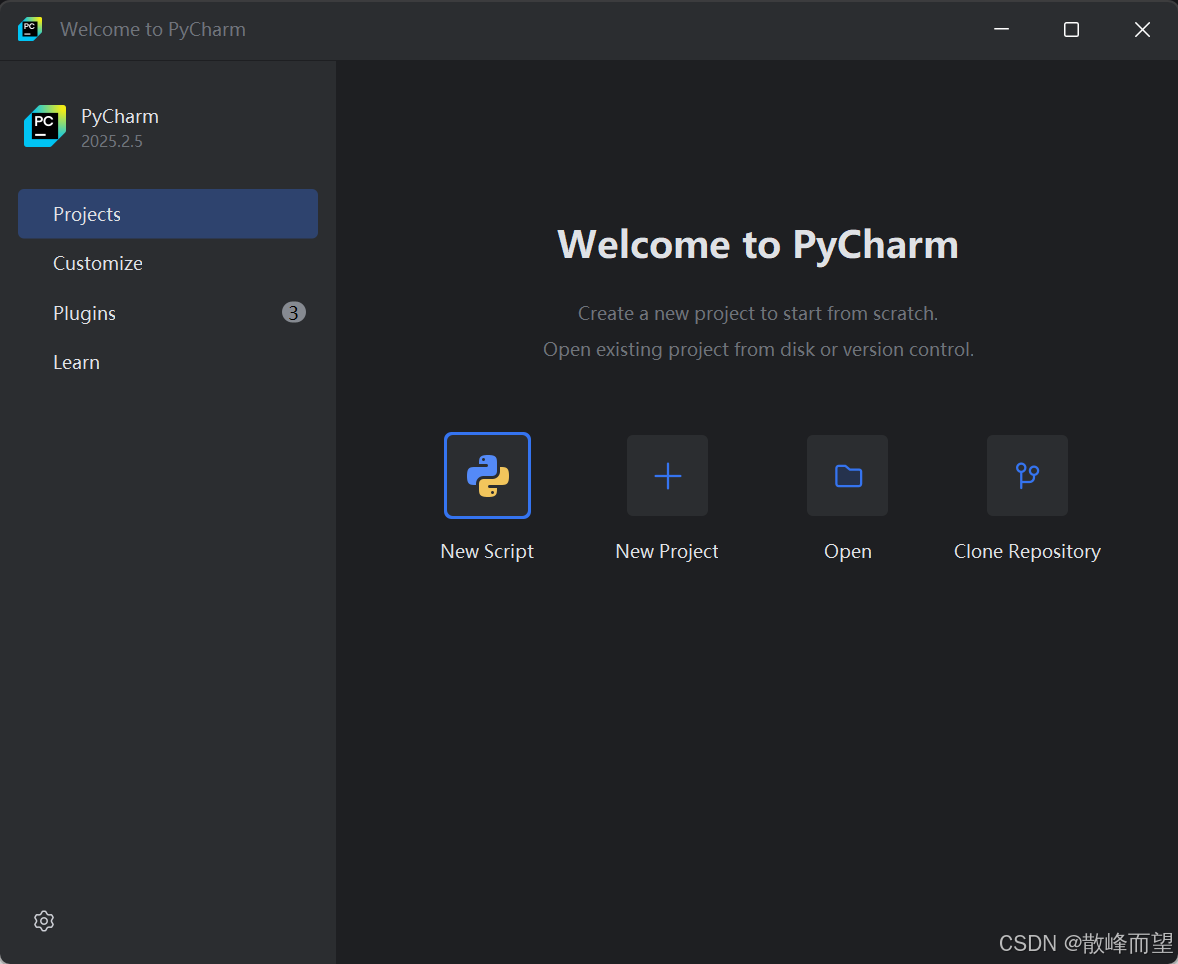
Task: Click the New Script label
Action: click(x=487, y=552)
